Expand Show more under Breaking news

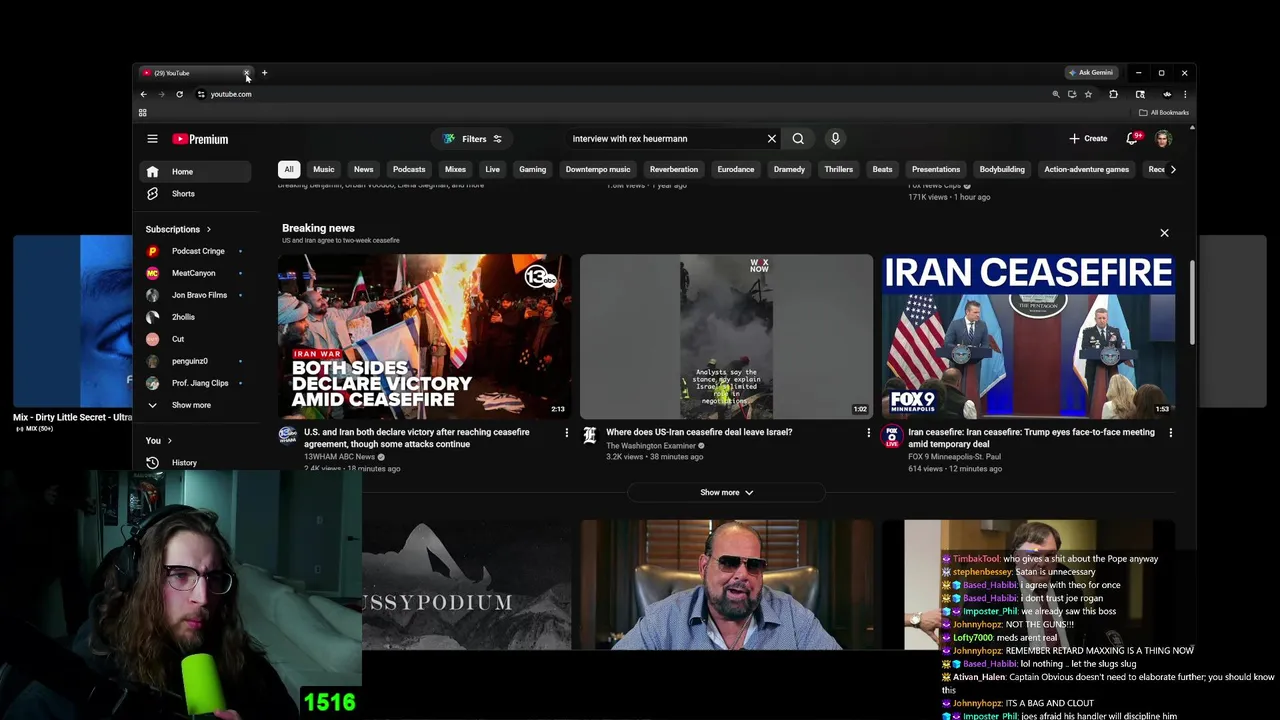point(726,492)
